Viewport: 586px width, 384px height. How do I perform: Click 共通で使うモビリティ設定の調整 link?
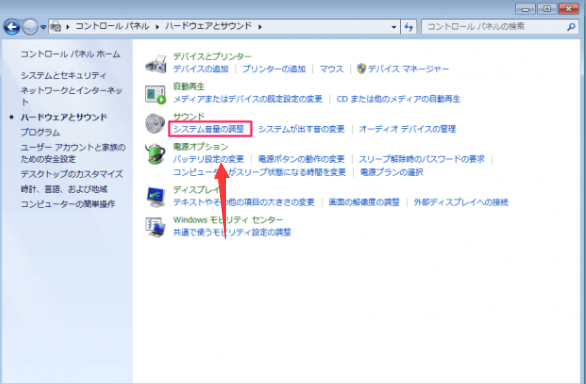pos(232,233)
